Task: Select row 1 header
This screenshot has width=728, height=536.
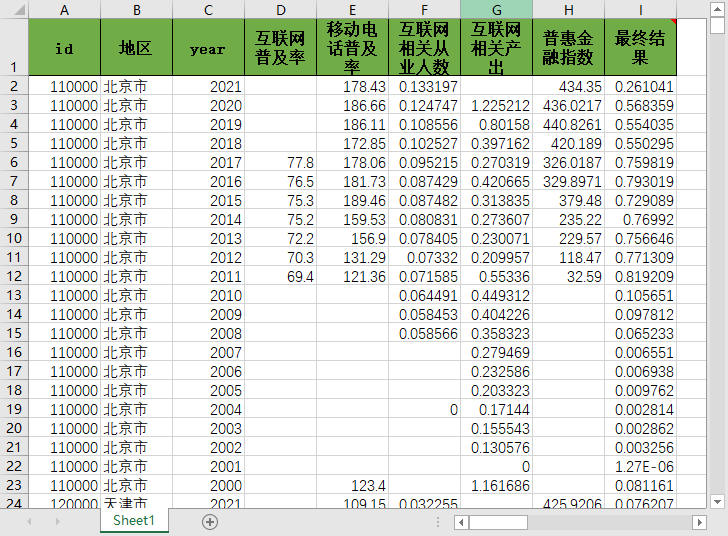Action: pyautogui.click(x=14, y=47)
